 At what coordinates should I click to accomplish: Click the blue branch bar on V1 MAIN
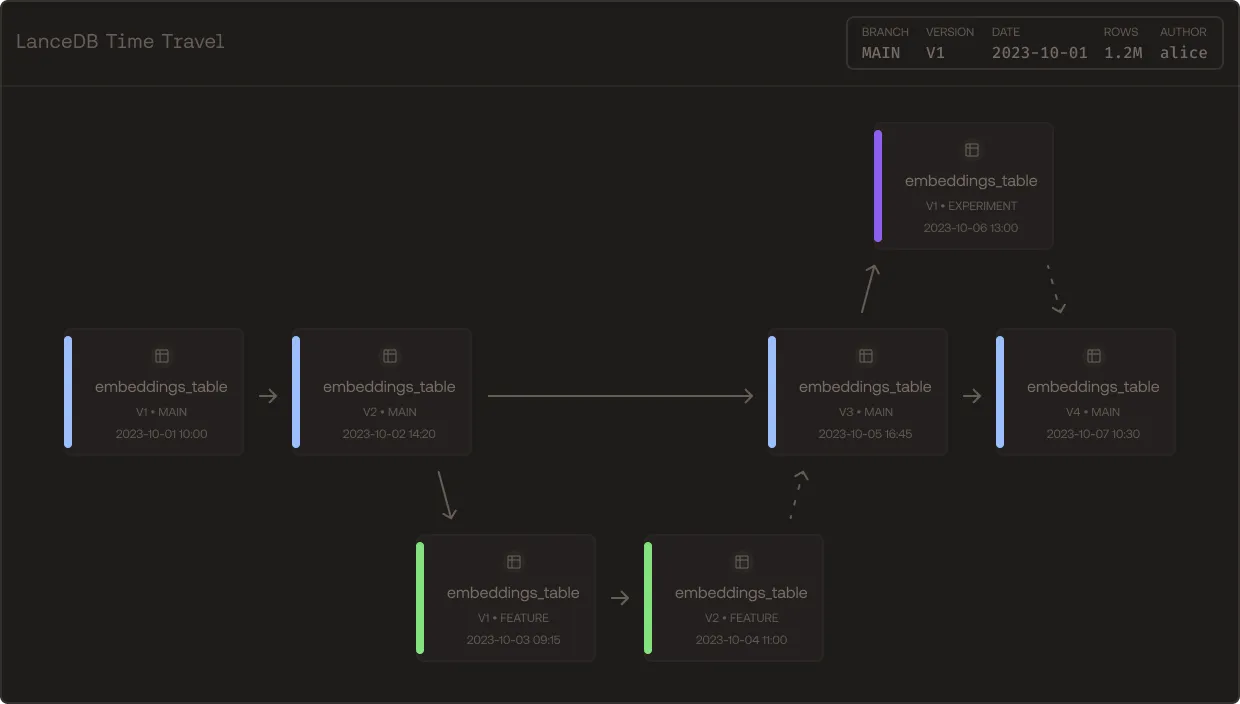pos(68,392)
